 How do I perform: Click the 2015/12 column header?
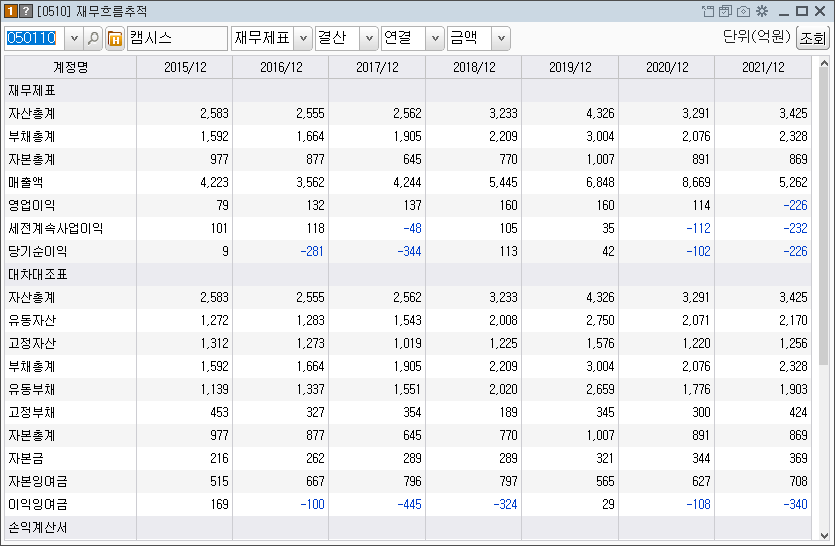pyautogui.click(x=185, y=68)
